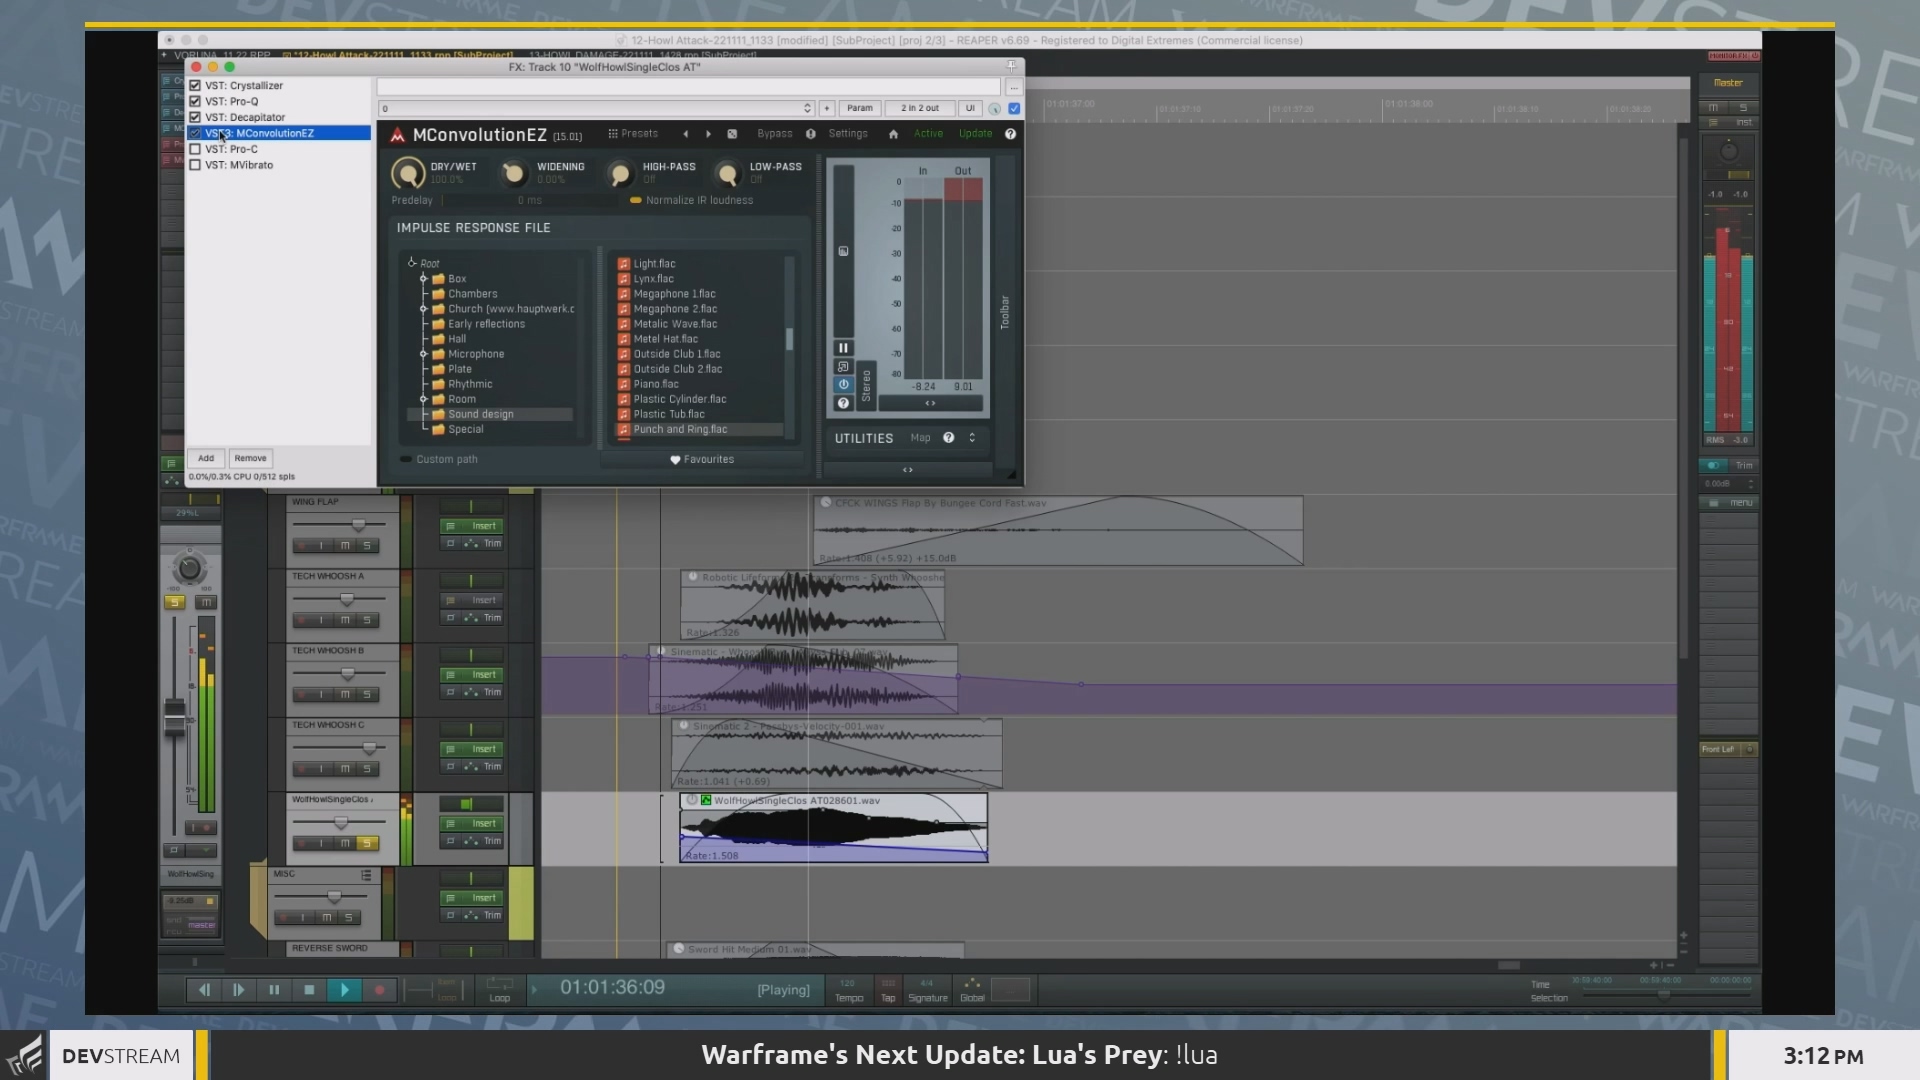
Task: Click the arrows button under meter values
Action: [x=930, y=403]
